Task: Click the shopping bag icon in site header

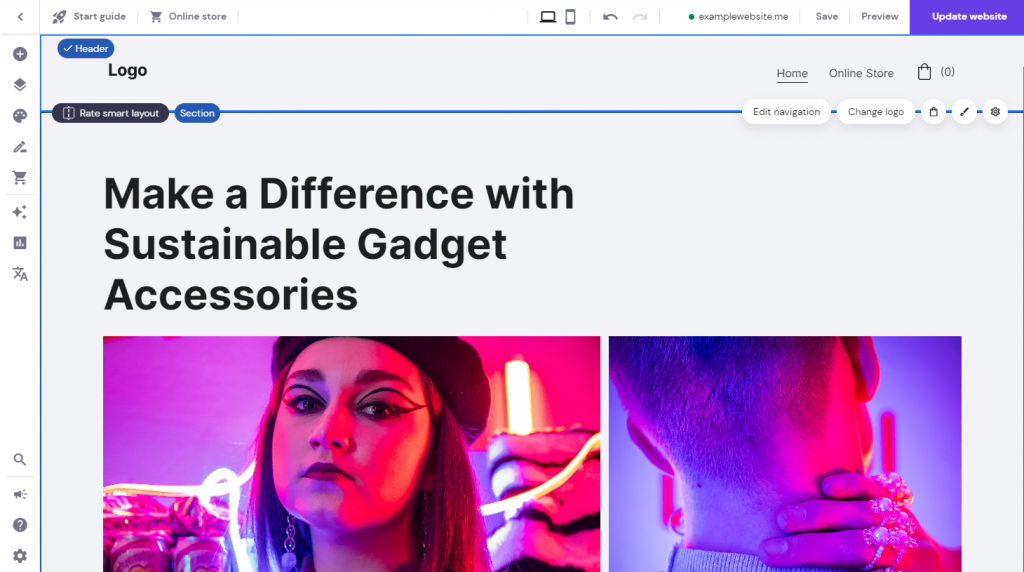Action: click(x=924, y=72)
